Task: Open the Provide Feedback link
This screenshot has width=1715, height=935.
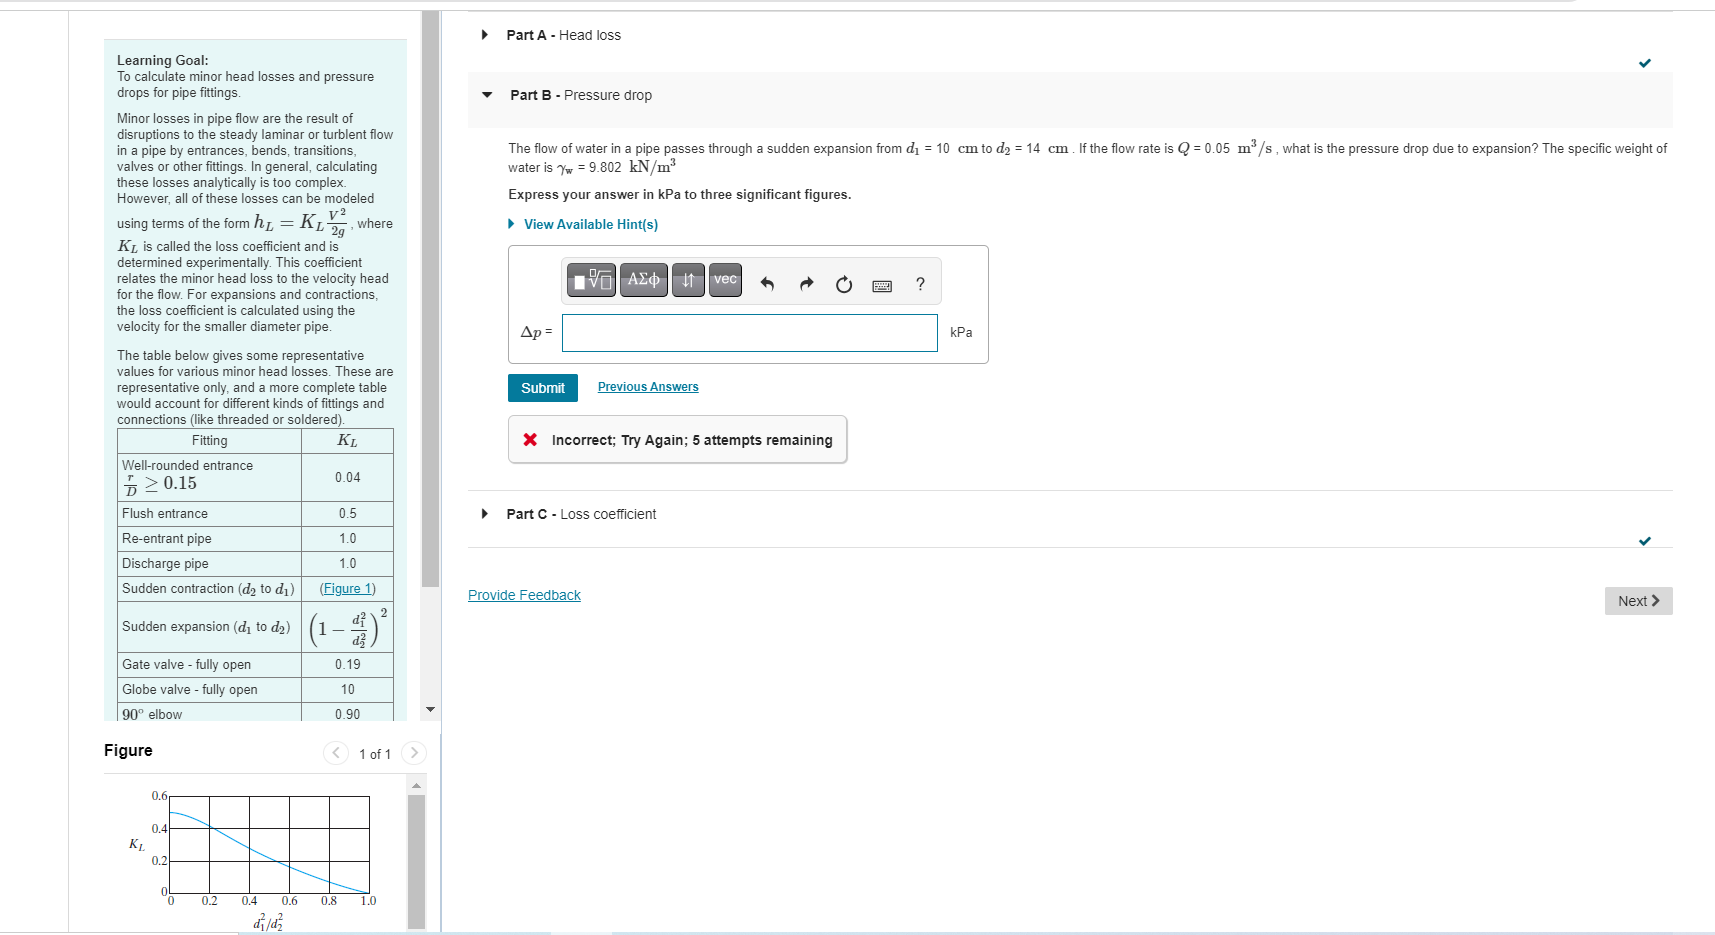Action: tap(524, 595)
